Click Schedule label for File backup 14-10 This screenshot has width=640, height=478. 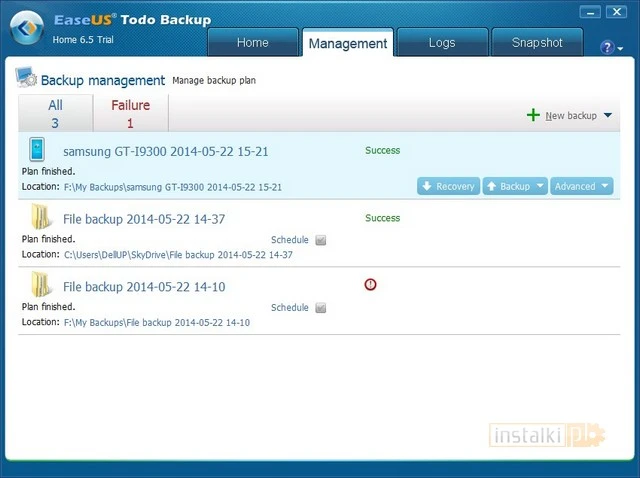point(290,308)
